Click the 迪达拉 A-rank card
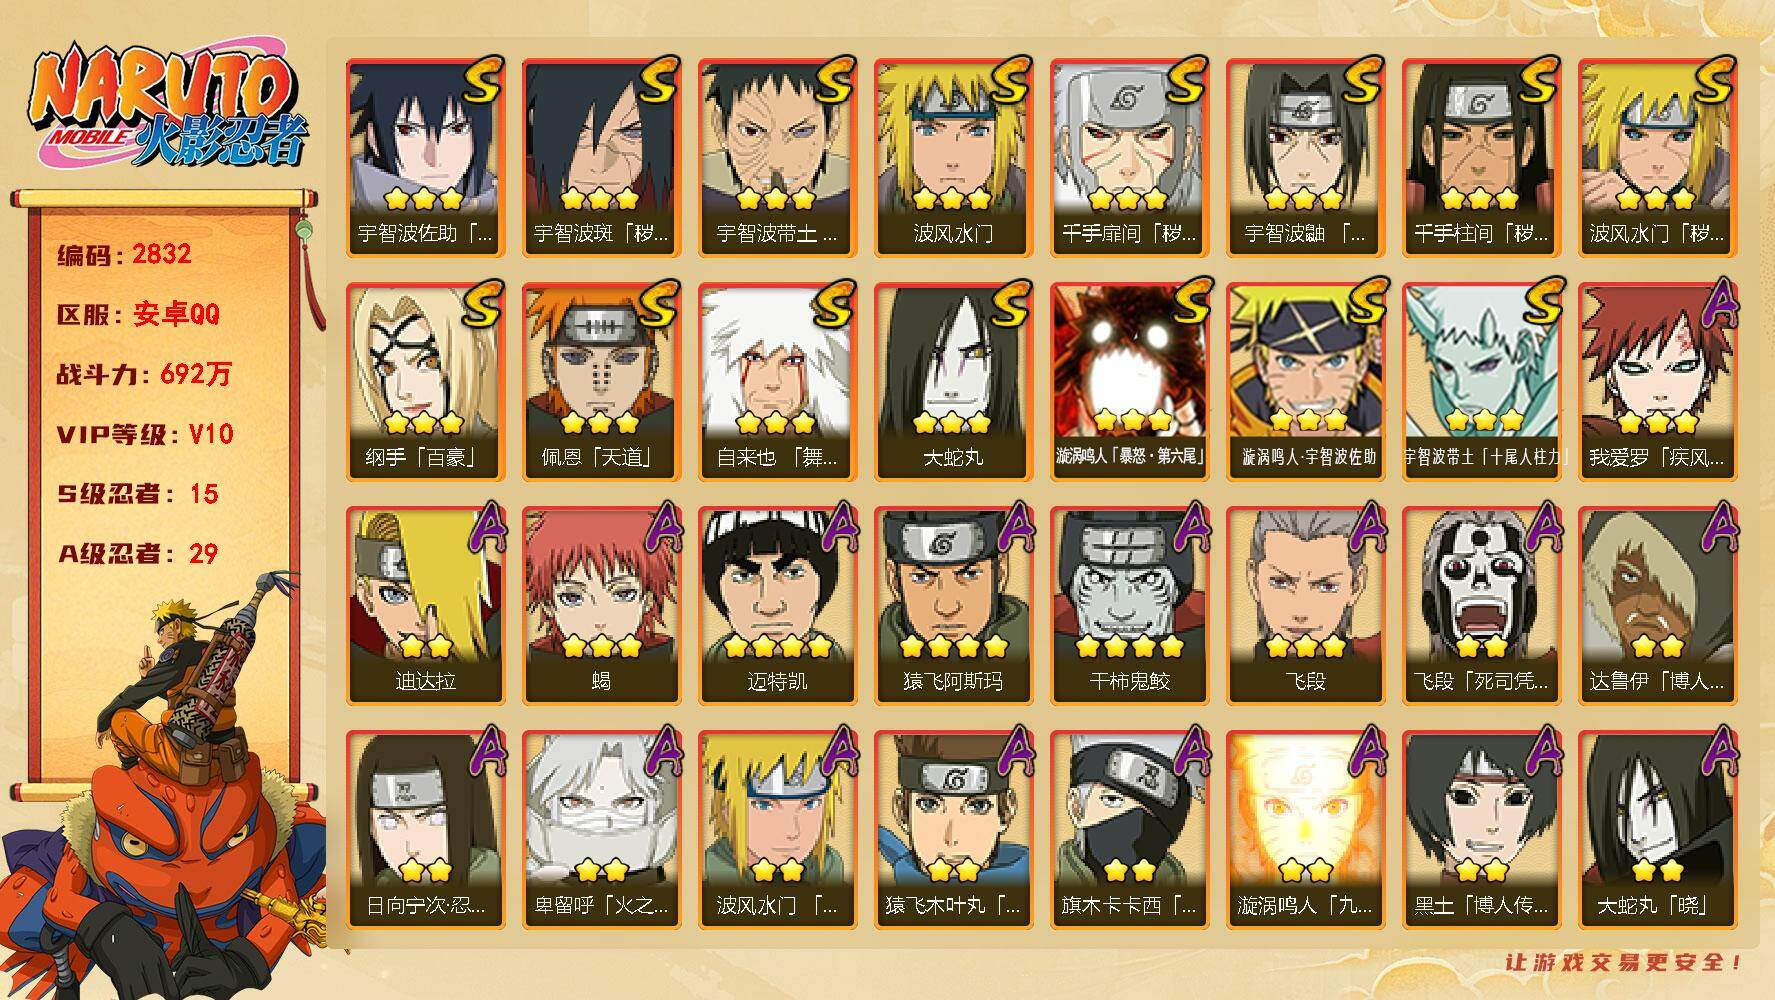This screenshot has width=1775, height=1000. tap(425, 605)
